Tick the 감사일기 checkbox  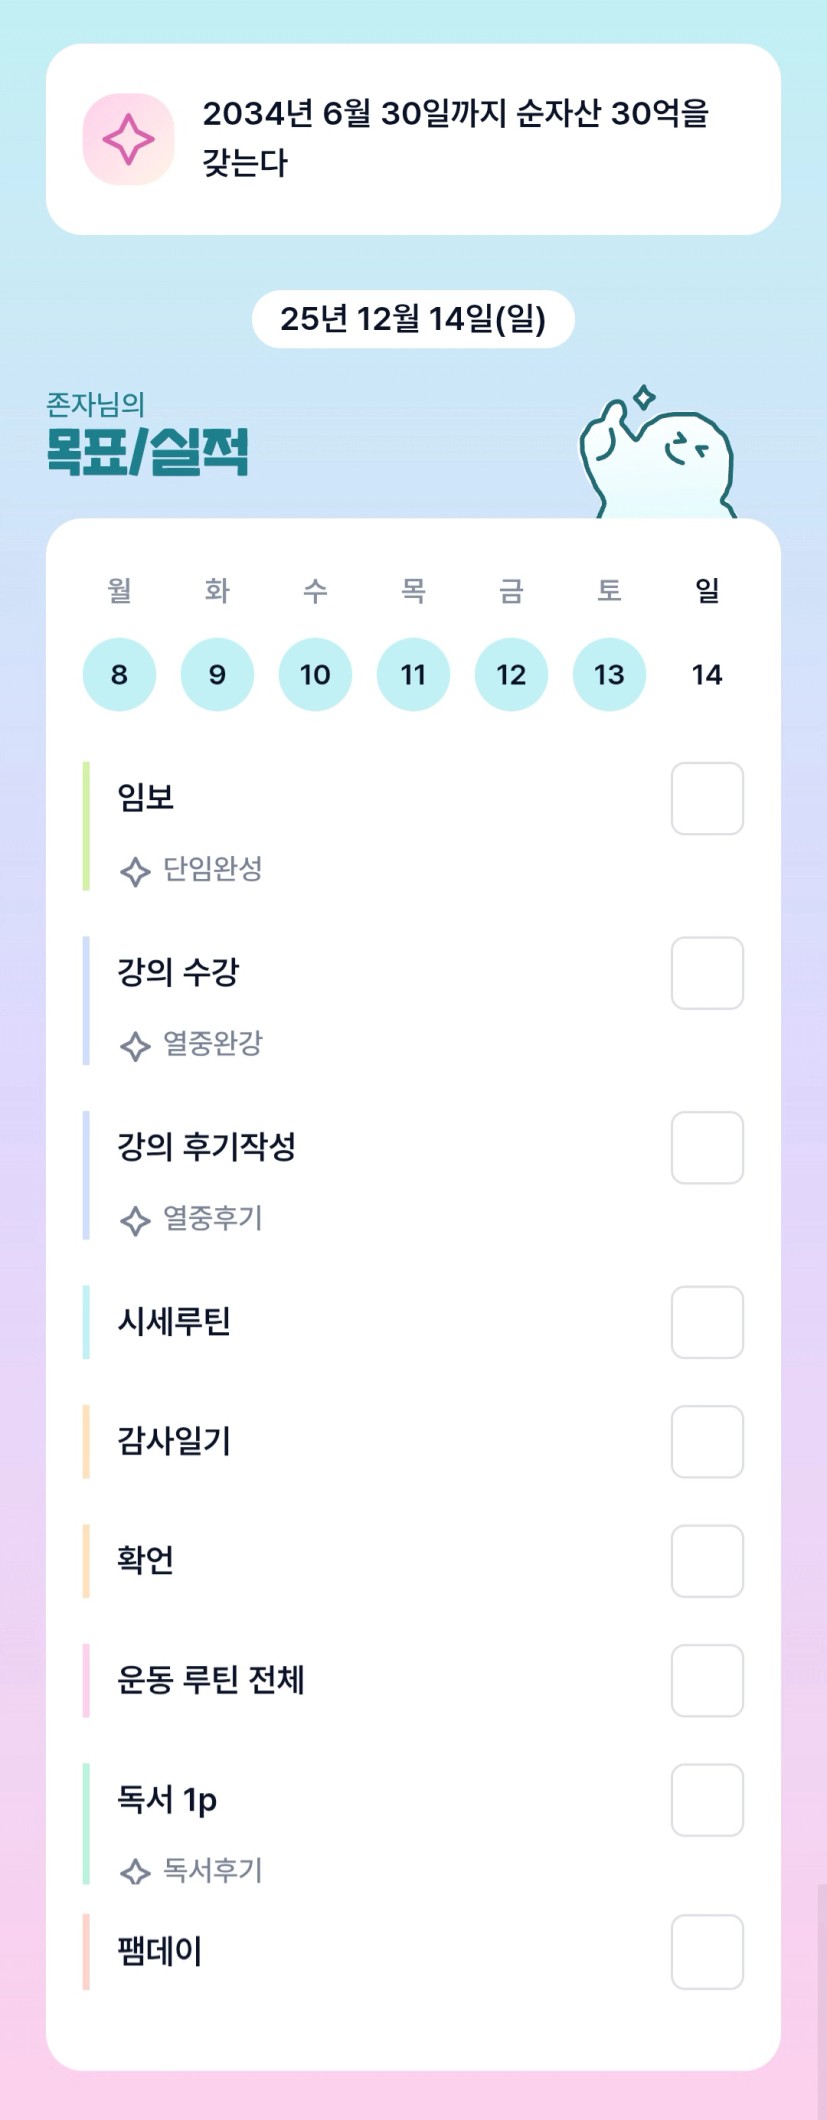(x=707, y=1441)
